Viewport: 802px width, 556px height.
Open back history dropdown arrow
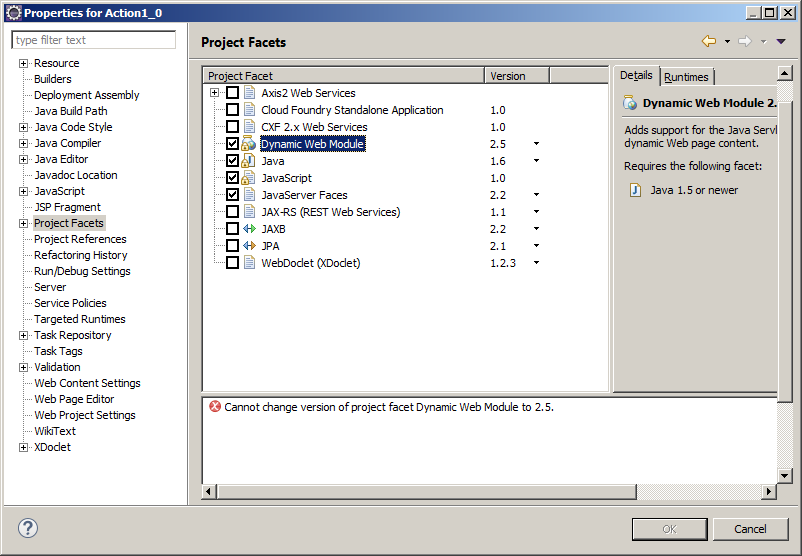coord(727,41)
